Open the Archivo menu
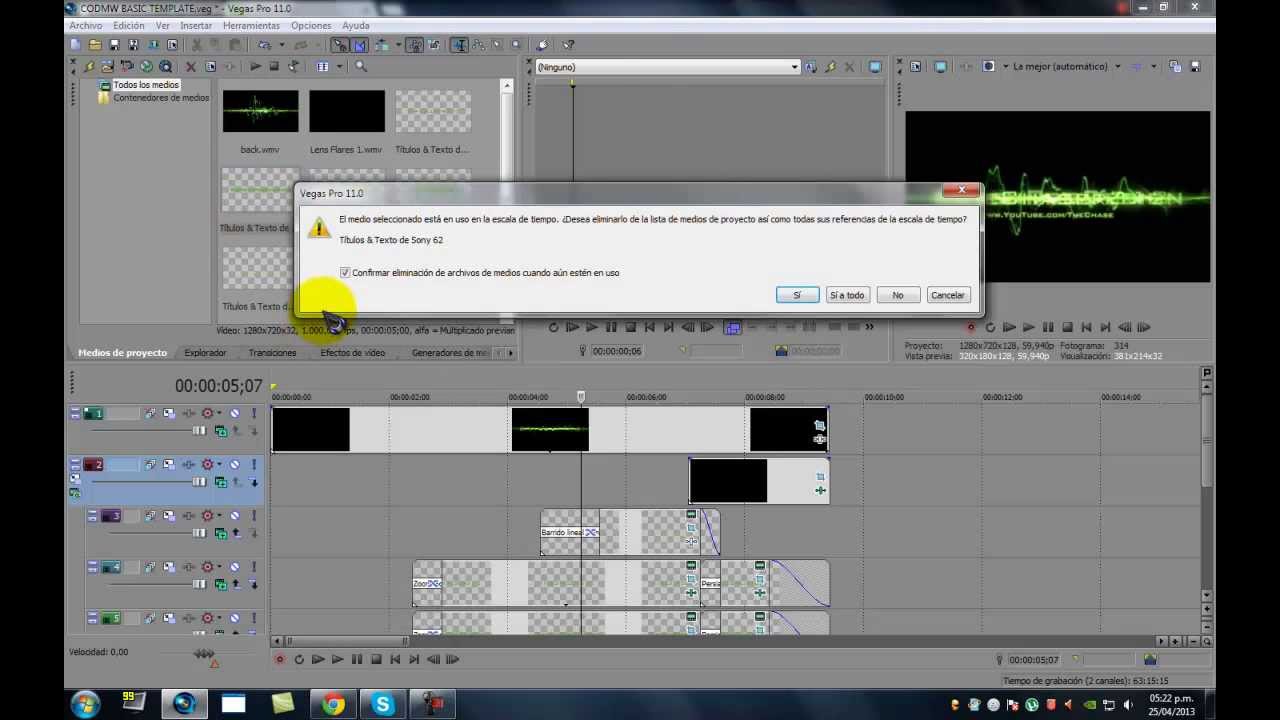This screenshot has height=720, width=1280. (86, 25)
